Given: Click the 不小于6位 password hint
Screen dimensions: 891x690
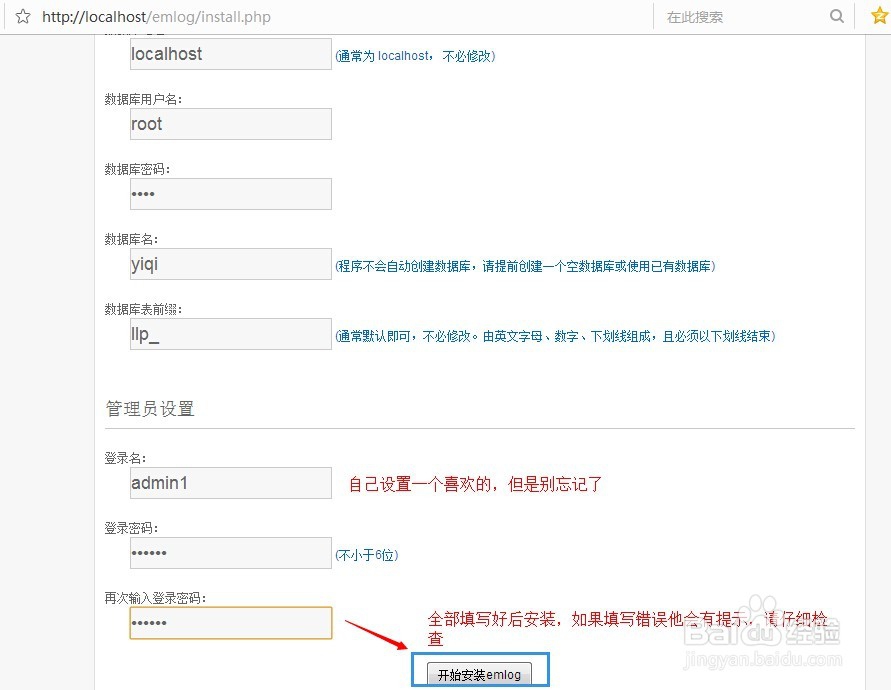Looking at the screenshot, I should pyautogui.click(x=367, y=555).
